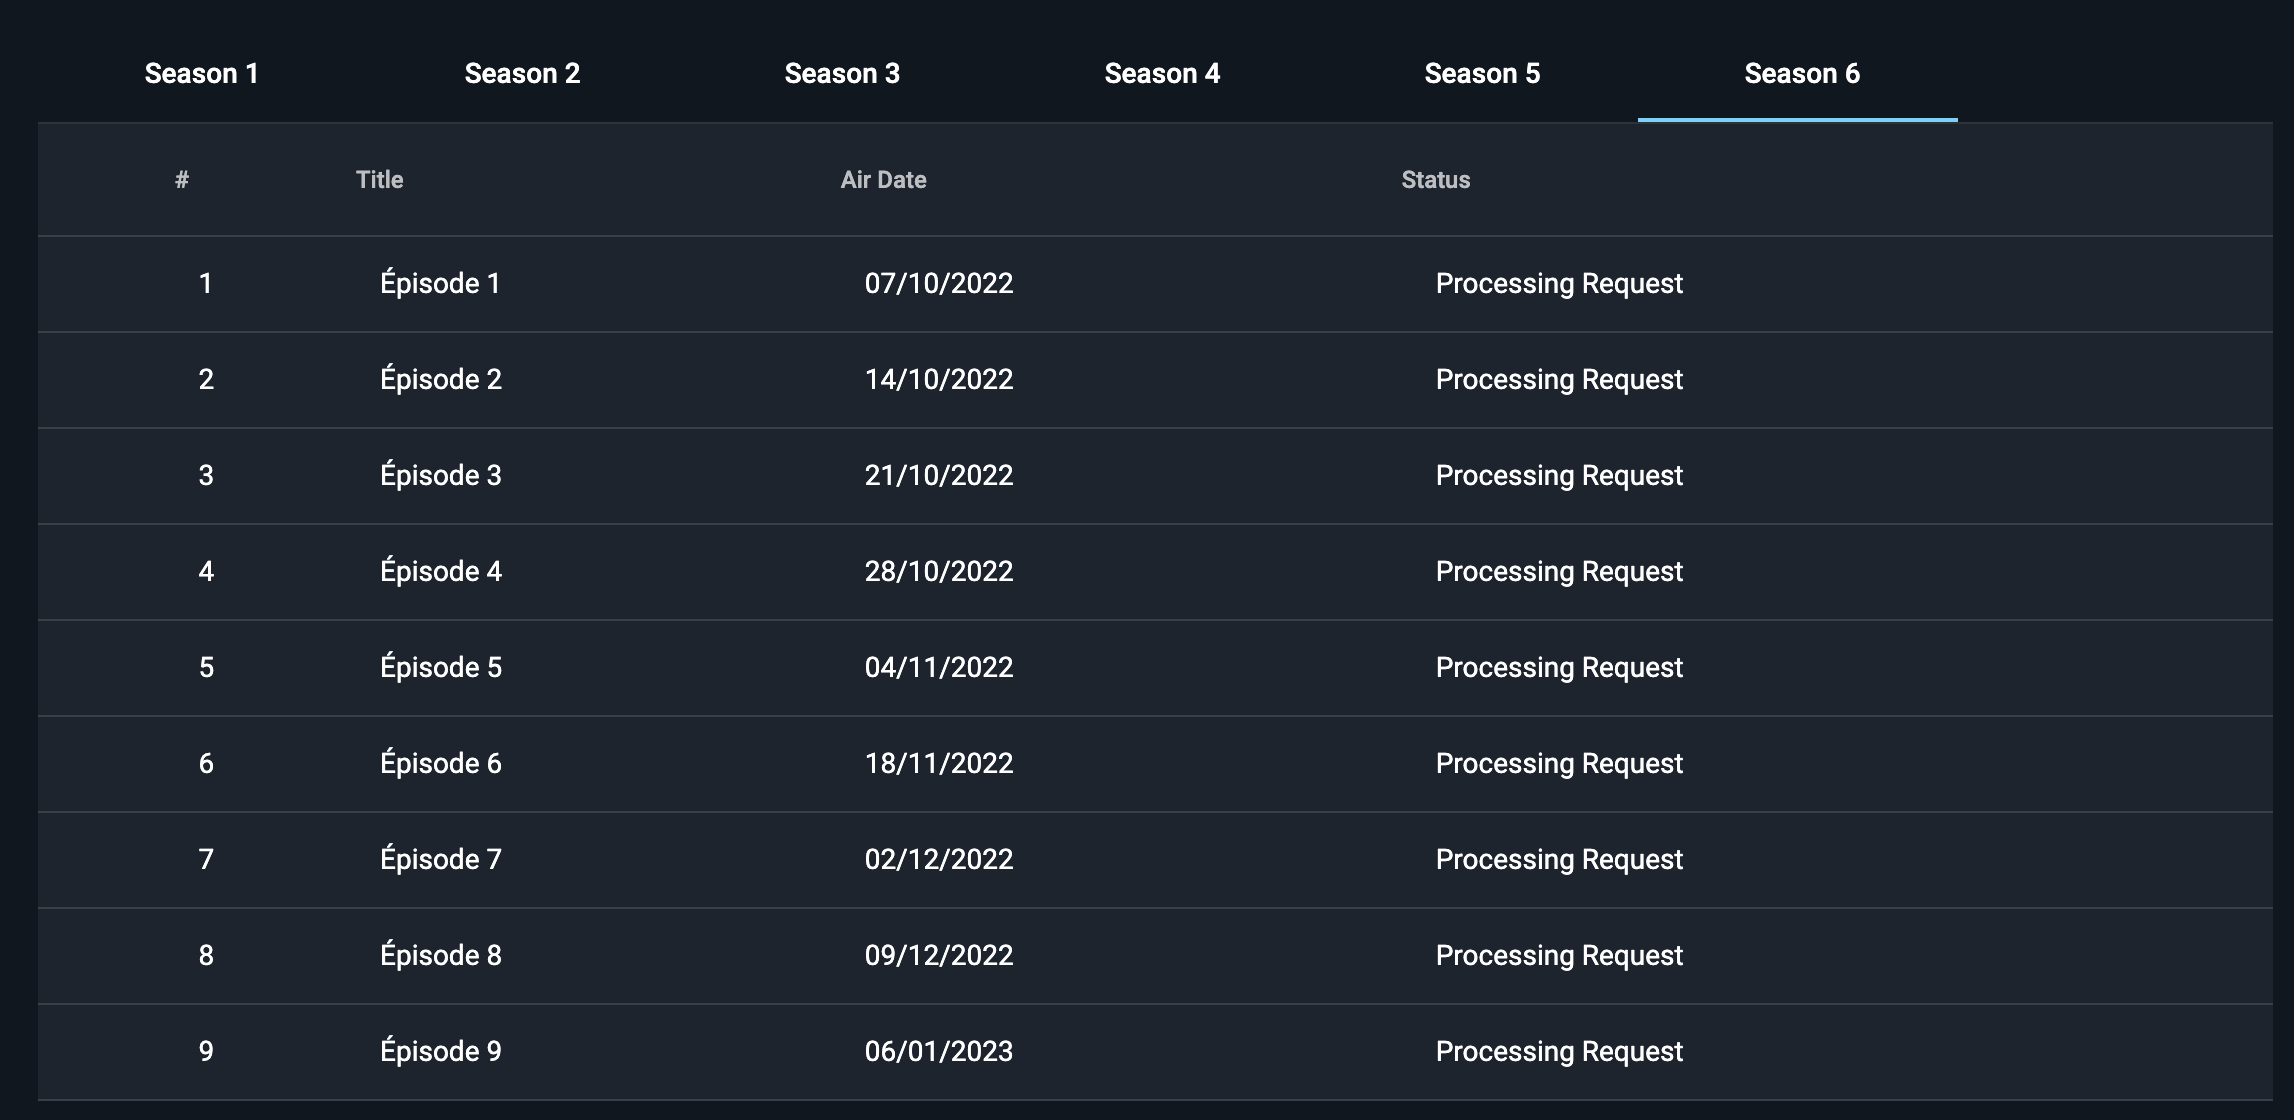Viewport: 2294px width, 1120px height.
Task: Click Processing Request status for Épisode 8
Action: pos(1559,956)
